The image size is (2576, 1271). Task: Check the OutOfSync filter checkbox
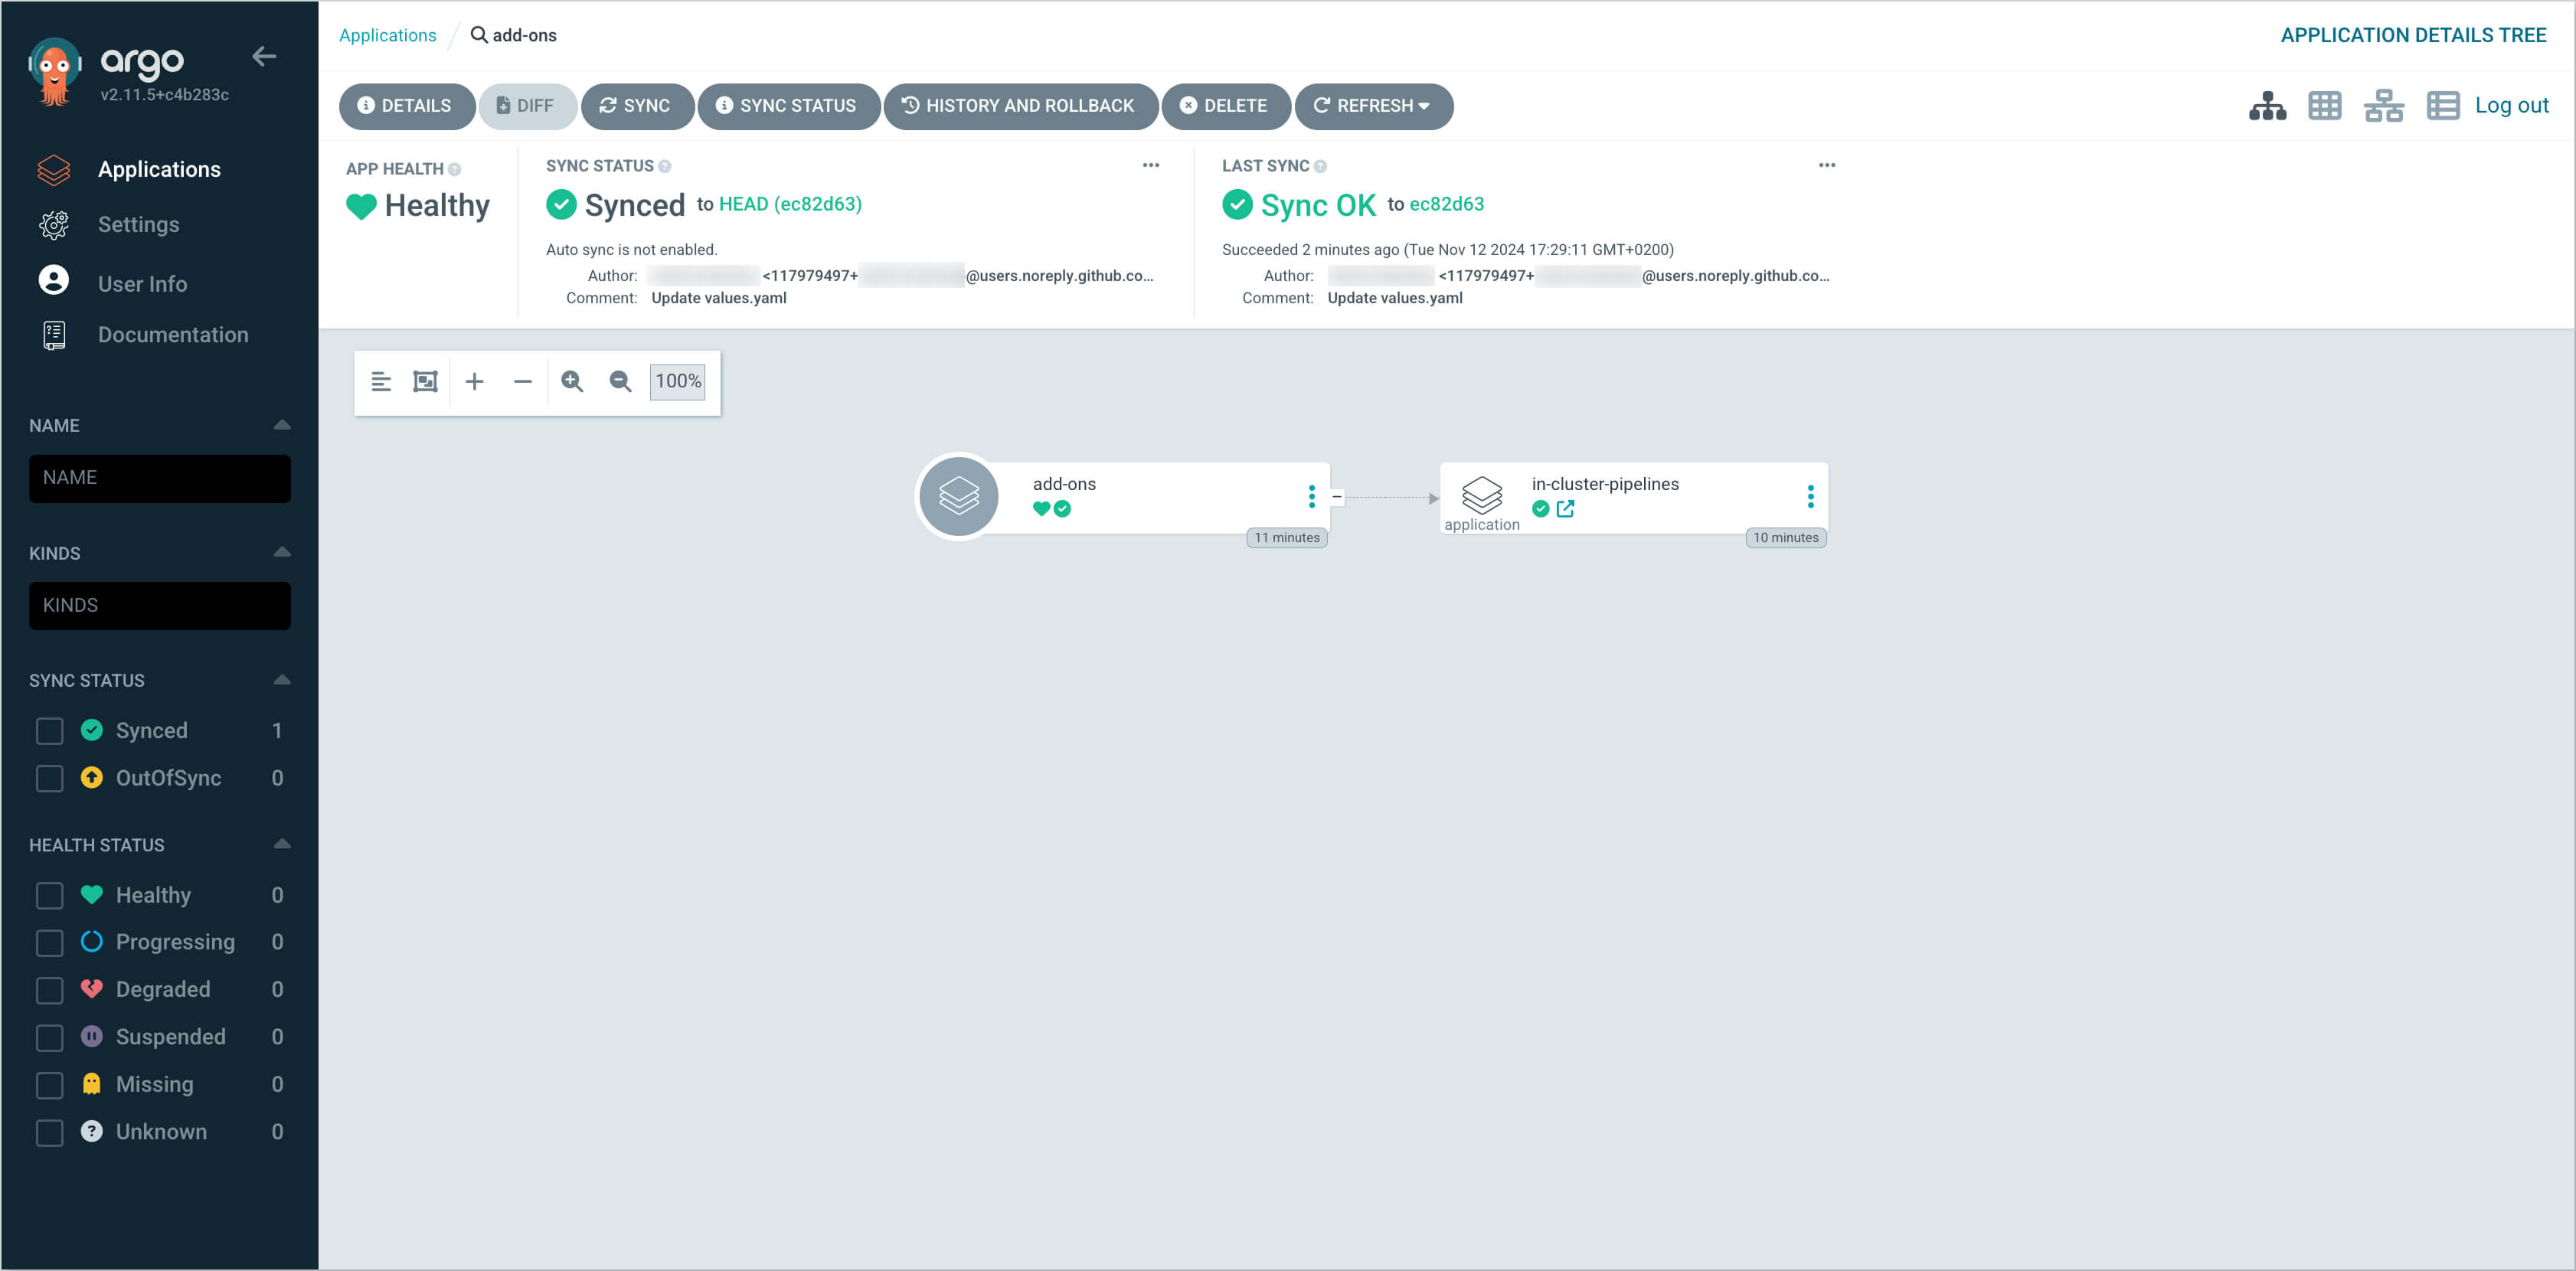click(49, 778)
